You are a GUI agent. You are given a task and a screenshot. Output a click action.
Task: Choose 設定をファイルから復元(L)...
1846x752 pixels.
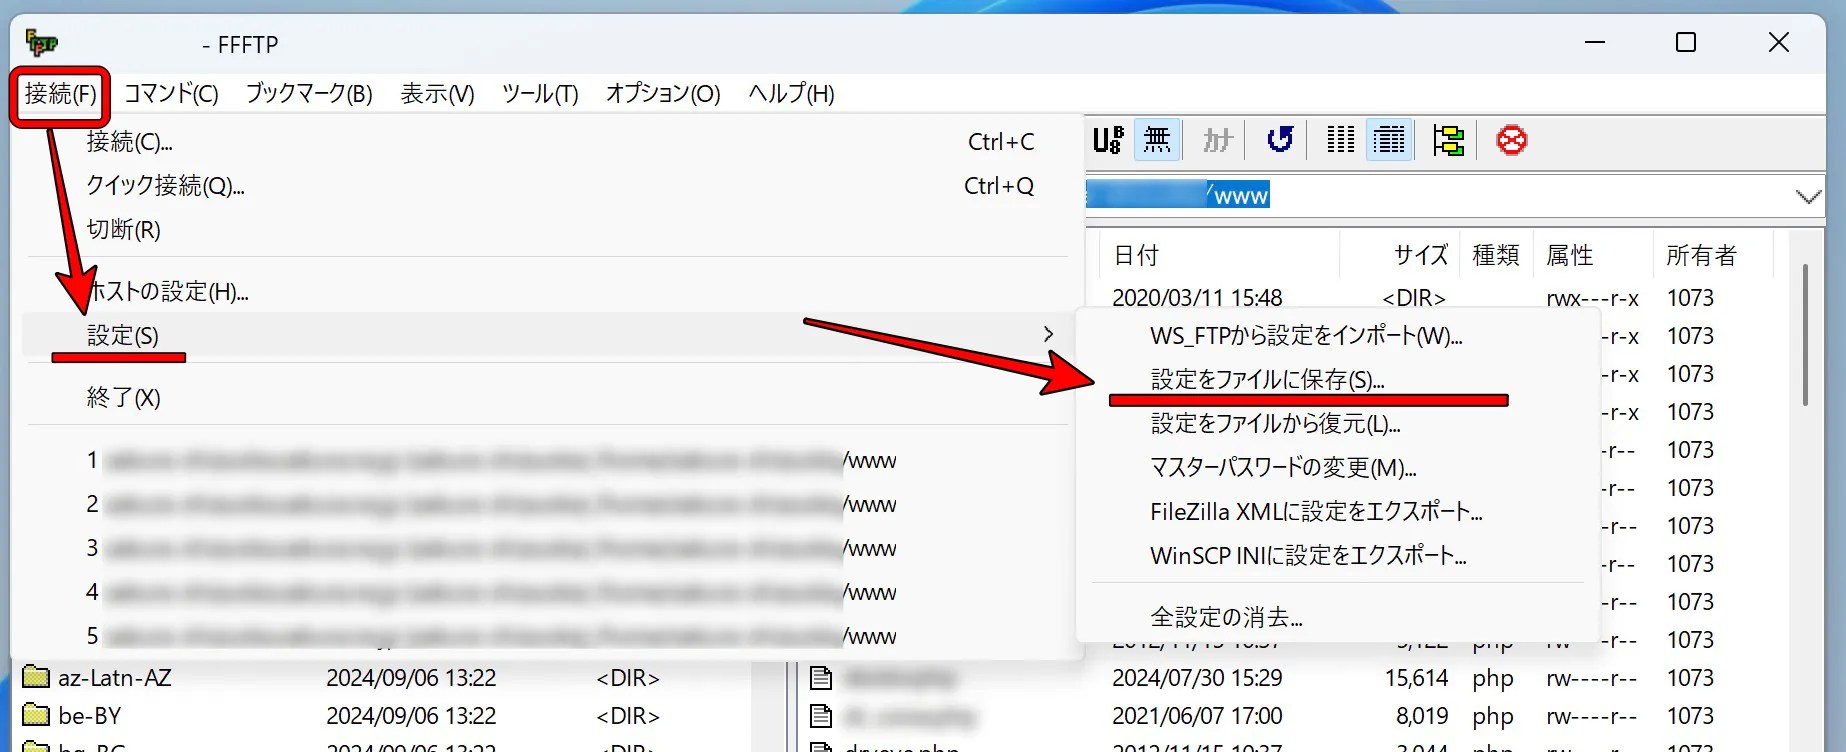(1338, 424)
